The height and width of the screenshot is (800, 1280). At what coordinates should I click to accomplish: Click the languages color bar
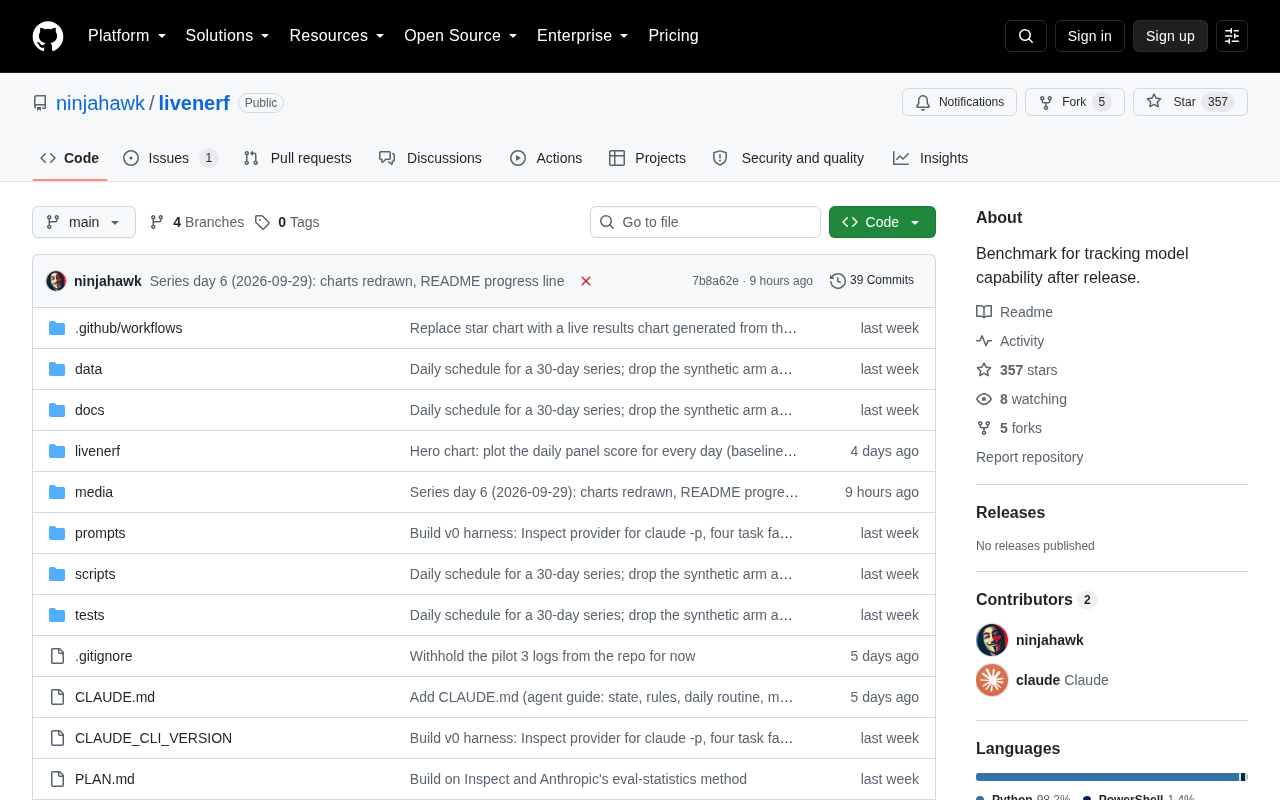tap(1112, 777)
